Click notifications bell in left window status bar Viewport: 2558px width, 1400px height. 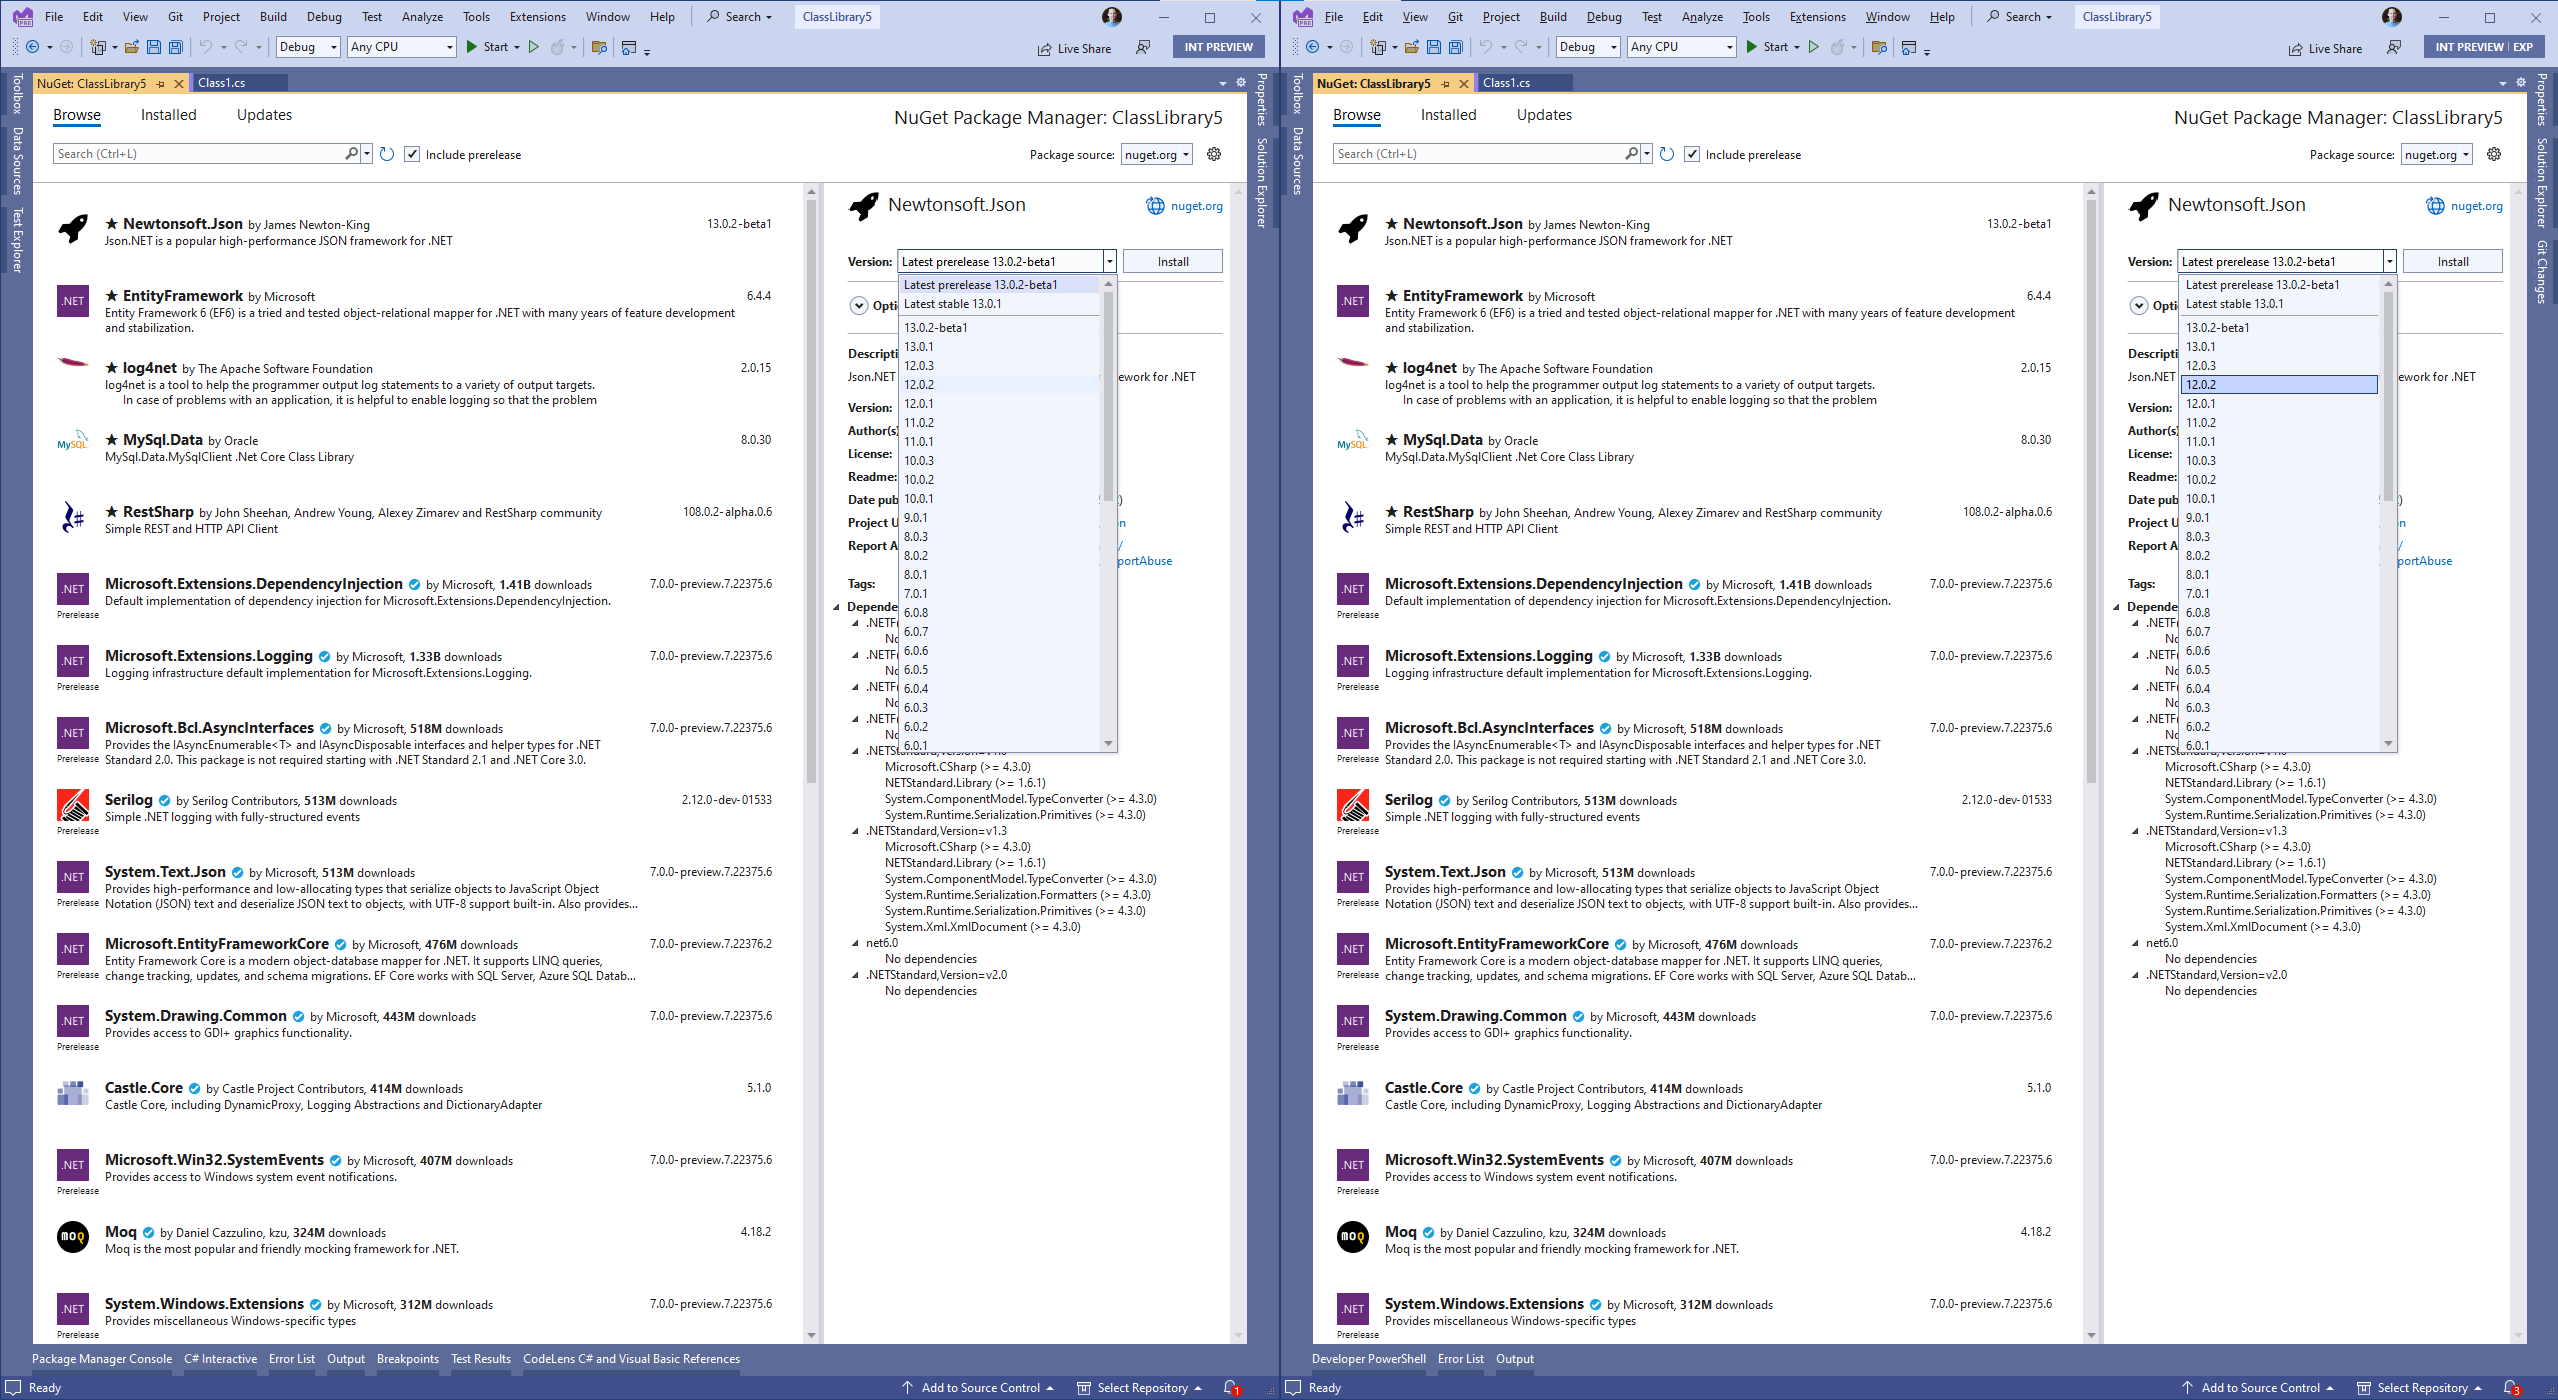click(1231, 1387)
